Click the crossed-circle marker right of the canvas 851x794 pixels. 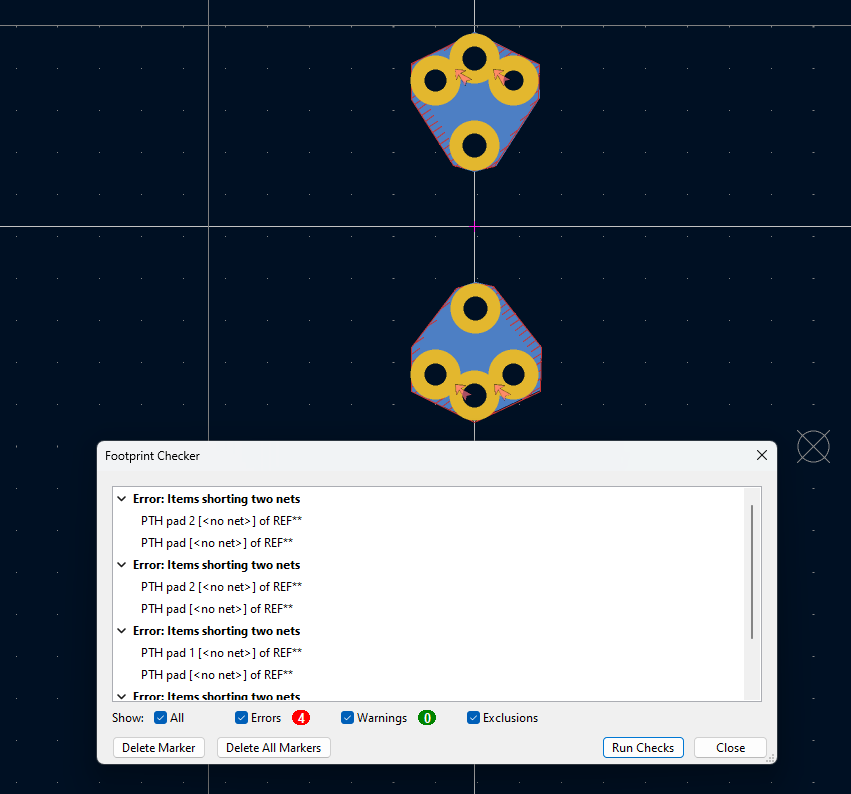pos(813,446)
